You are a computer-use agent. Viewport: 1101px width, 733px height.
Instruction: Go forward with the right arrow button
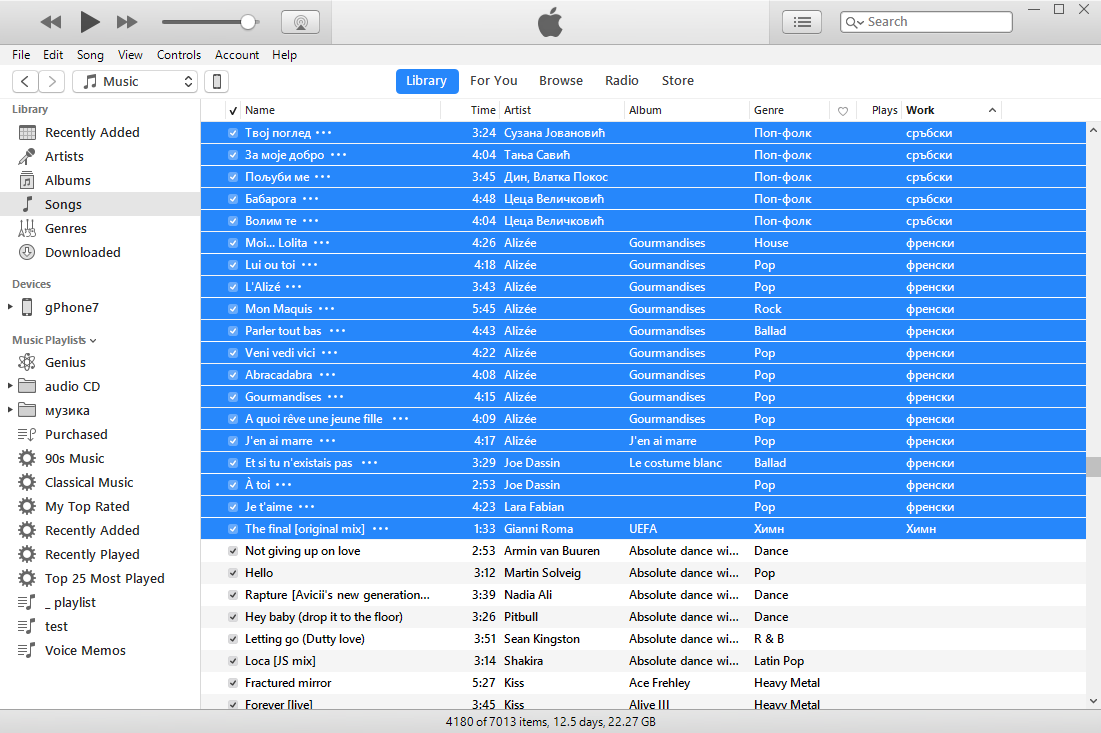52,81
